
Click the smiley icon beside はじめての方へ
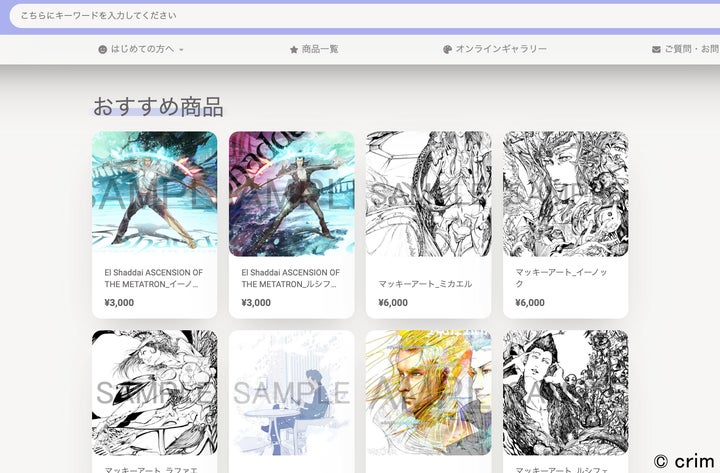pyautogui.click(x=103, y=49)
